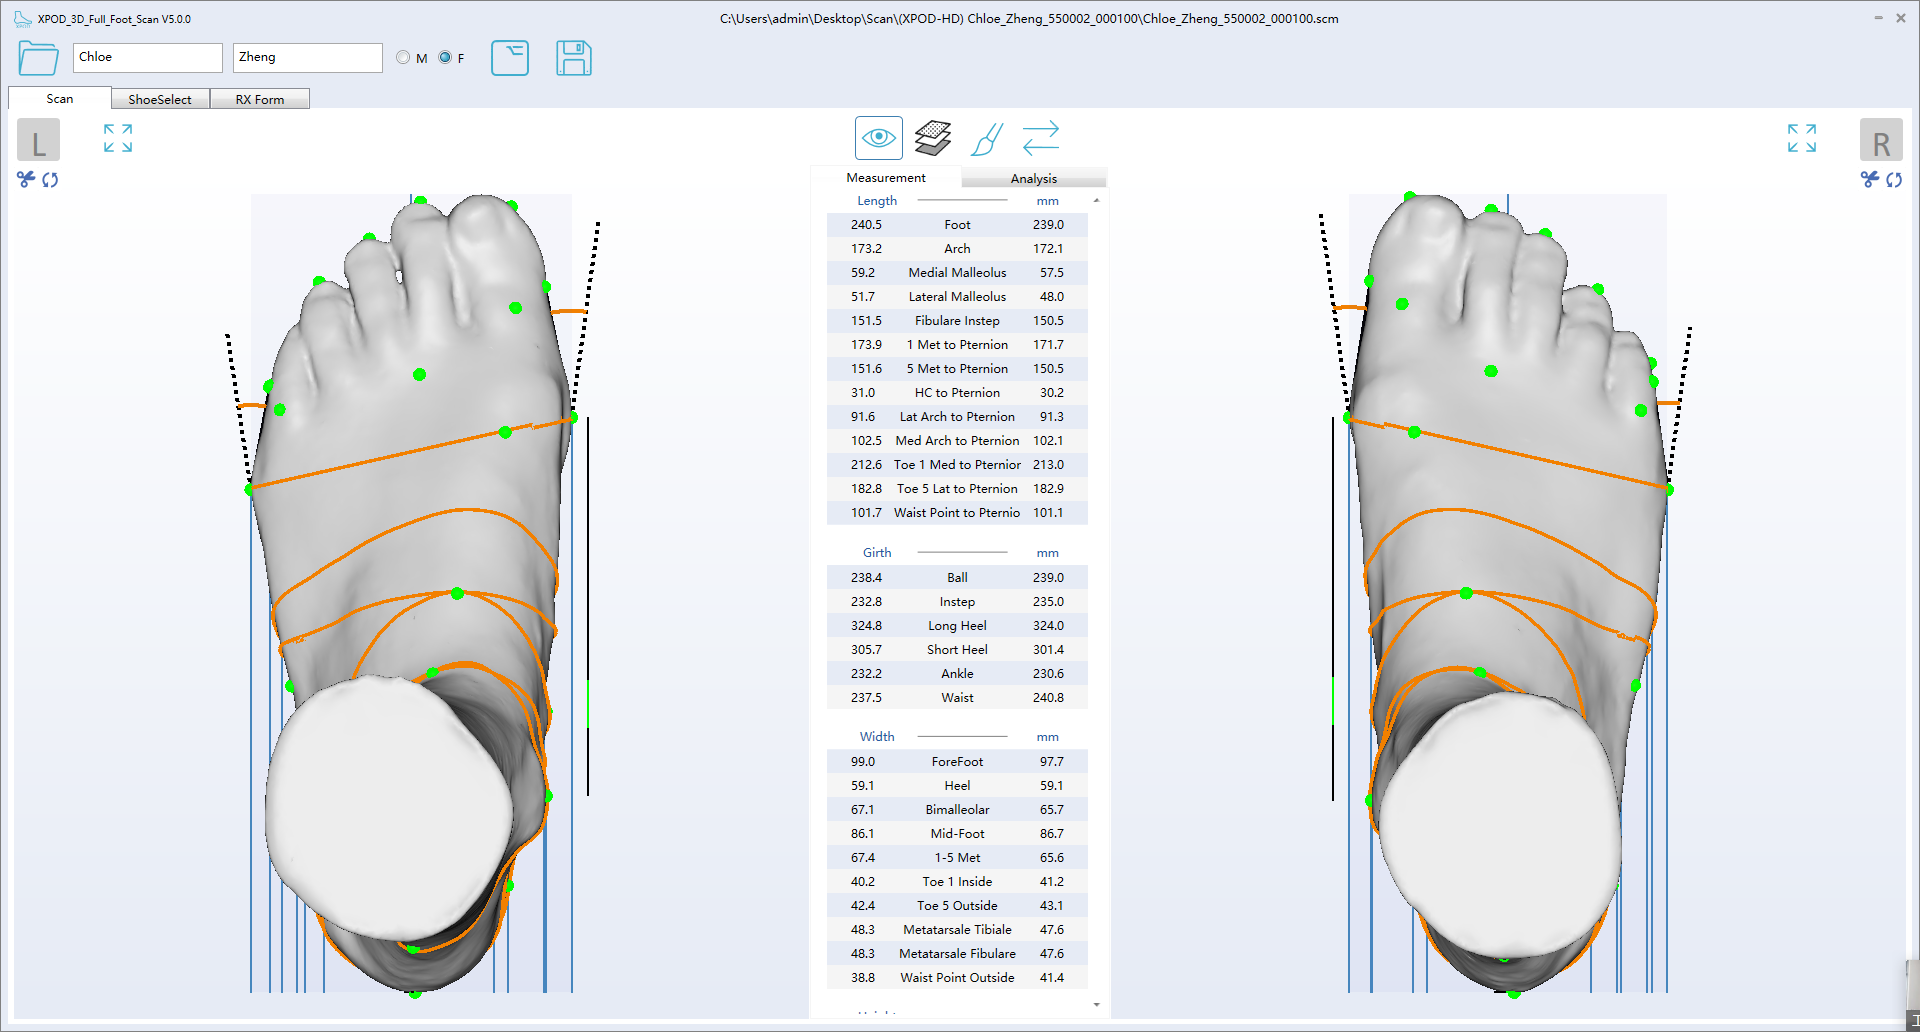Click the scissors crop icon under left L

pos(24,180)
